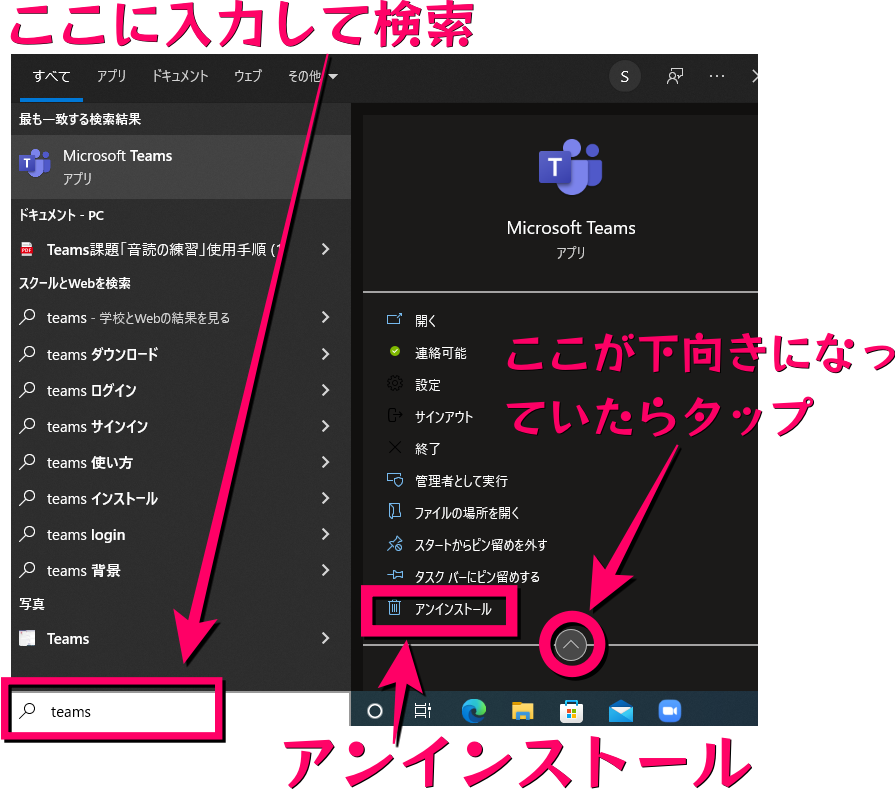
Task: Switch to the ドキュメント tab
Action: (179, 76)
